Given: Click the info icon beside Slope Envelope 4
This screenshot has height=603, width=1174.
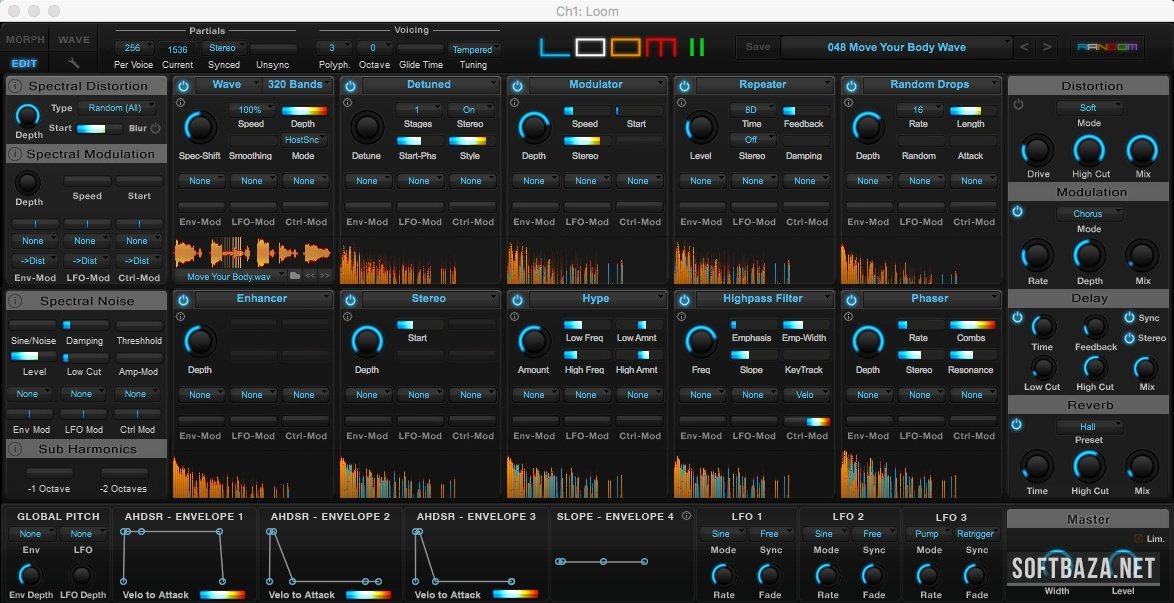Looking at the screenshot, I should (686, 517).
